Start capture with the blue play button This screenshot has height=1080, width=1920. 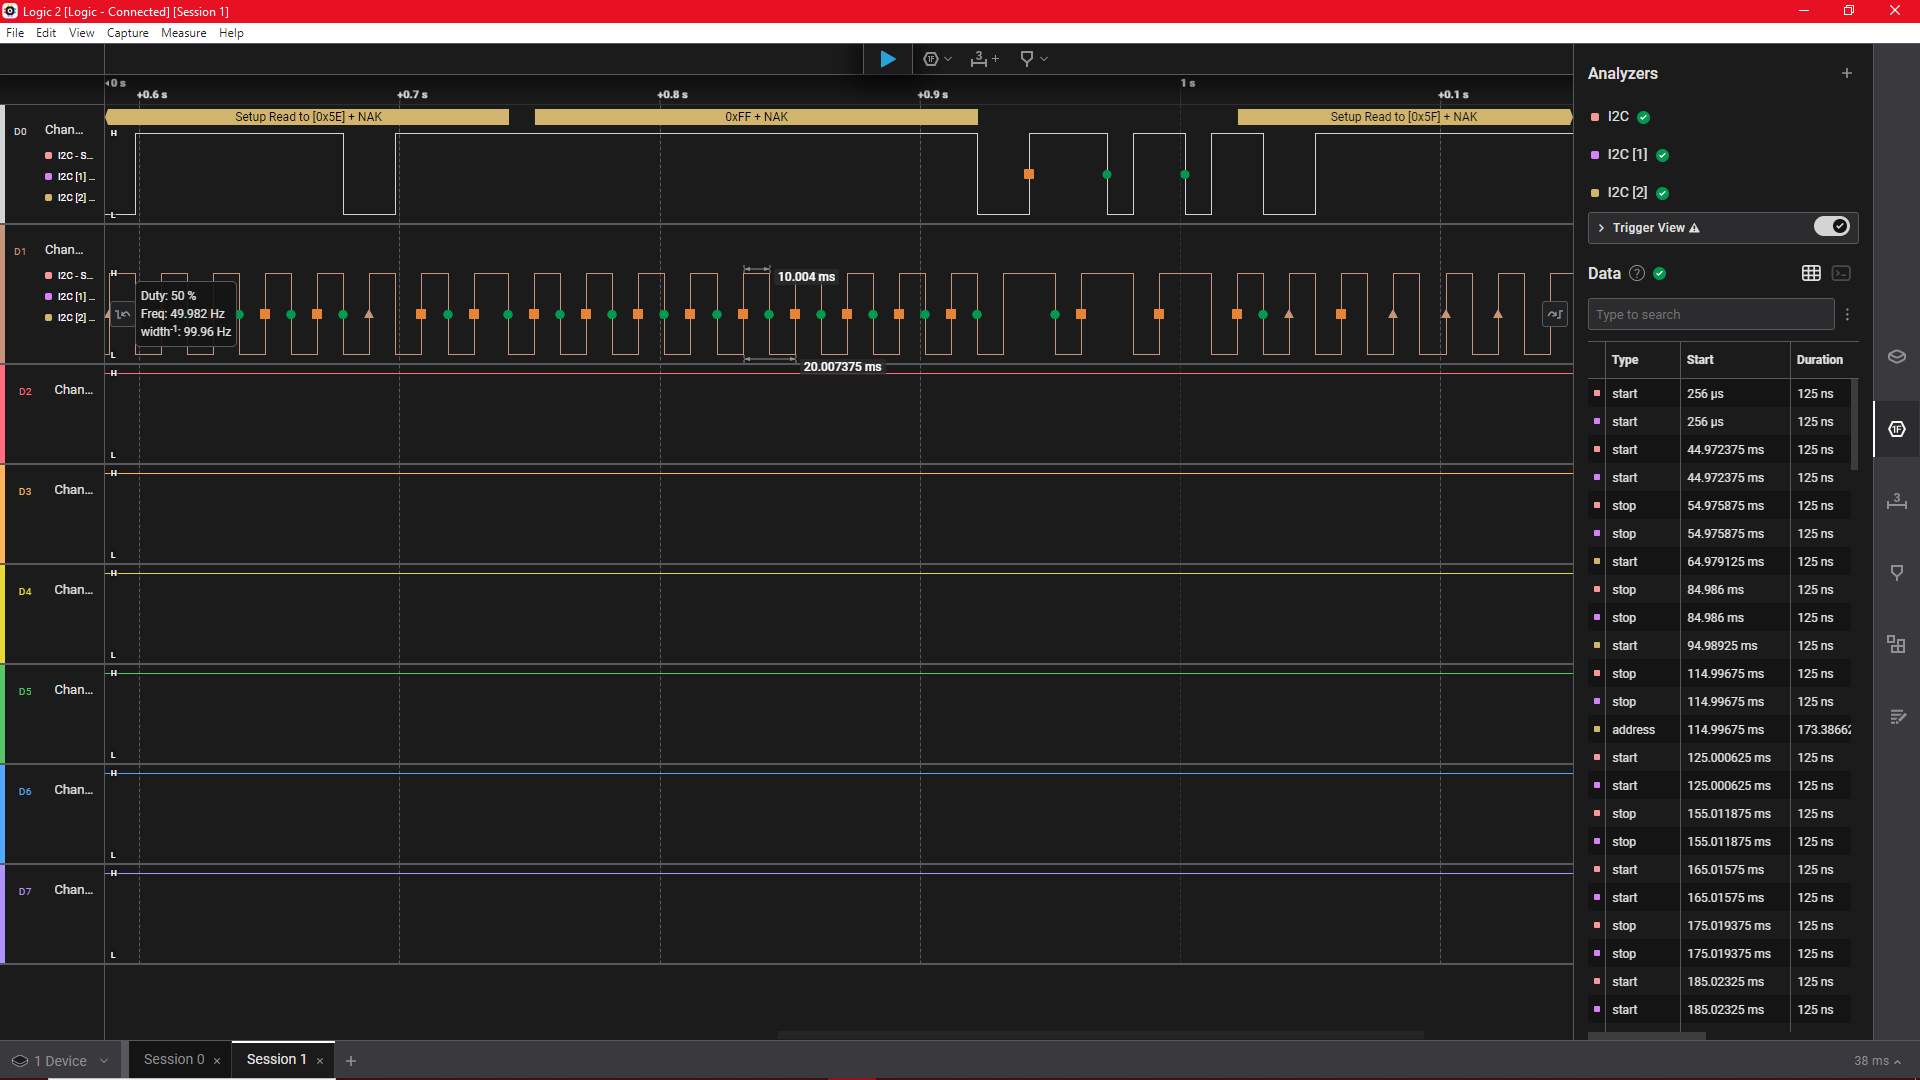(x=887, y=59)
